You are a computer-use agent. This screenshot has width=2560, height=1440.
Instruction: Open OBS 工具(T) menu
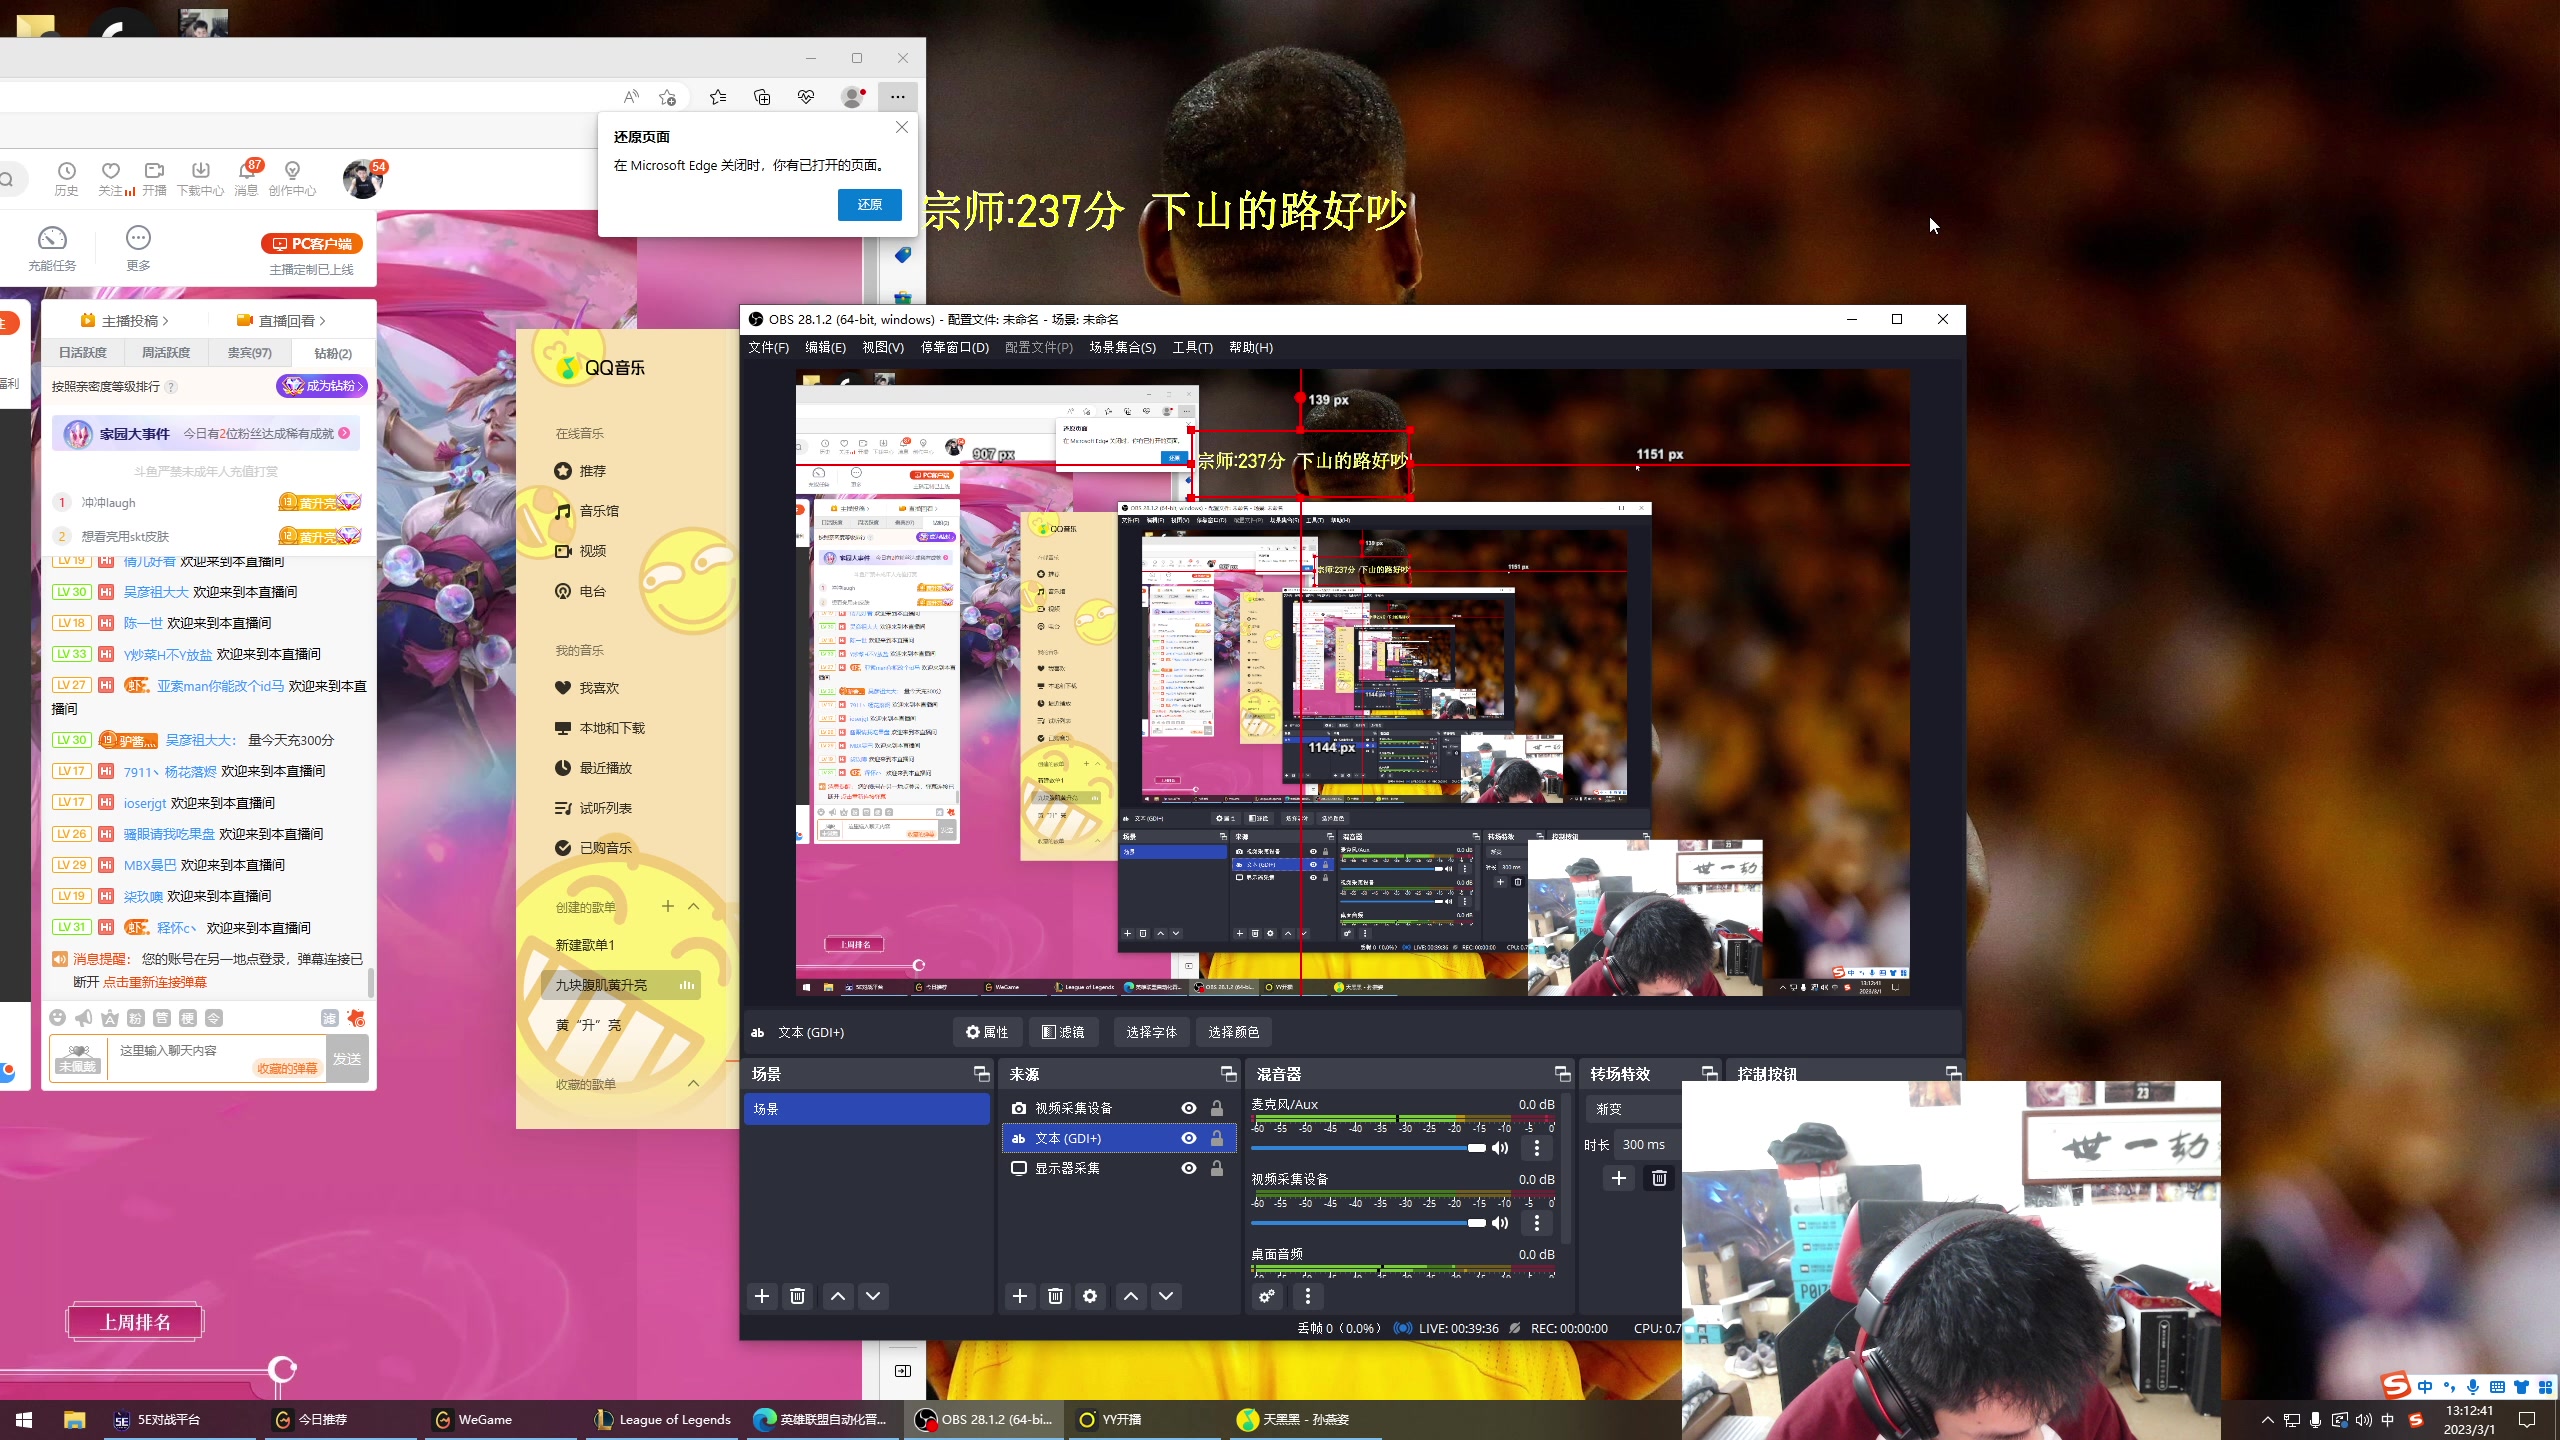pos(1192,347)
